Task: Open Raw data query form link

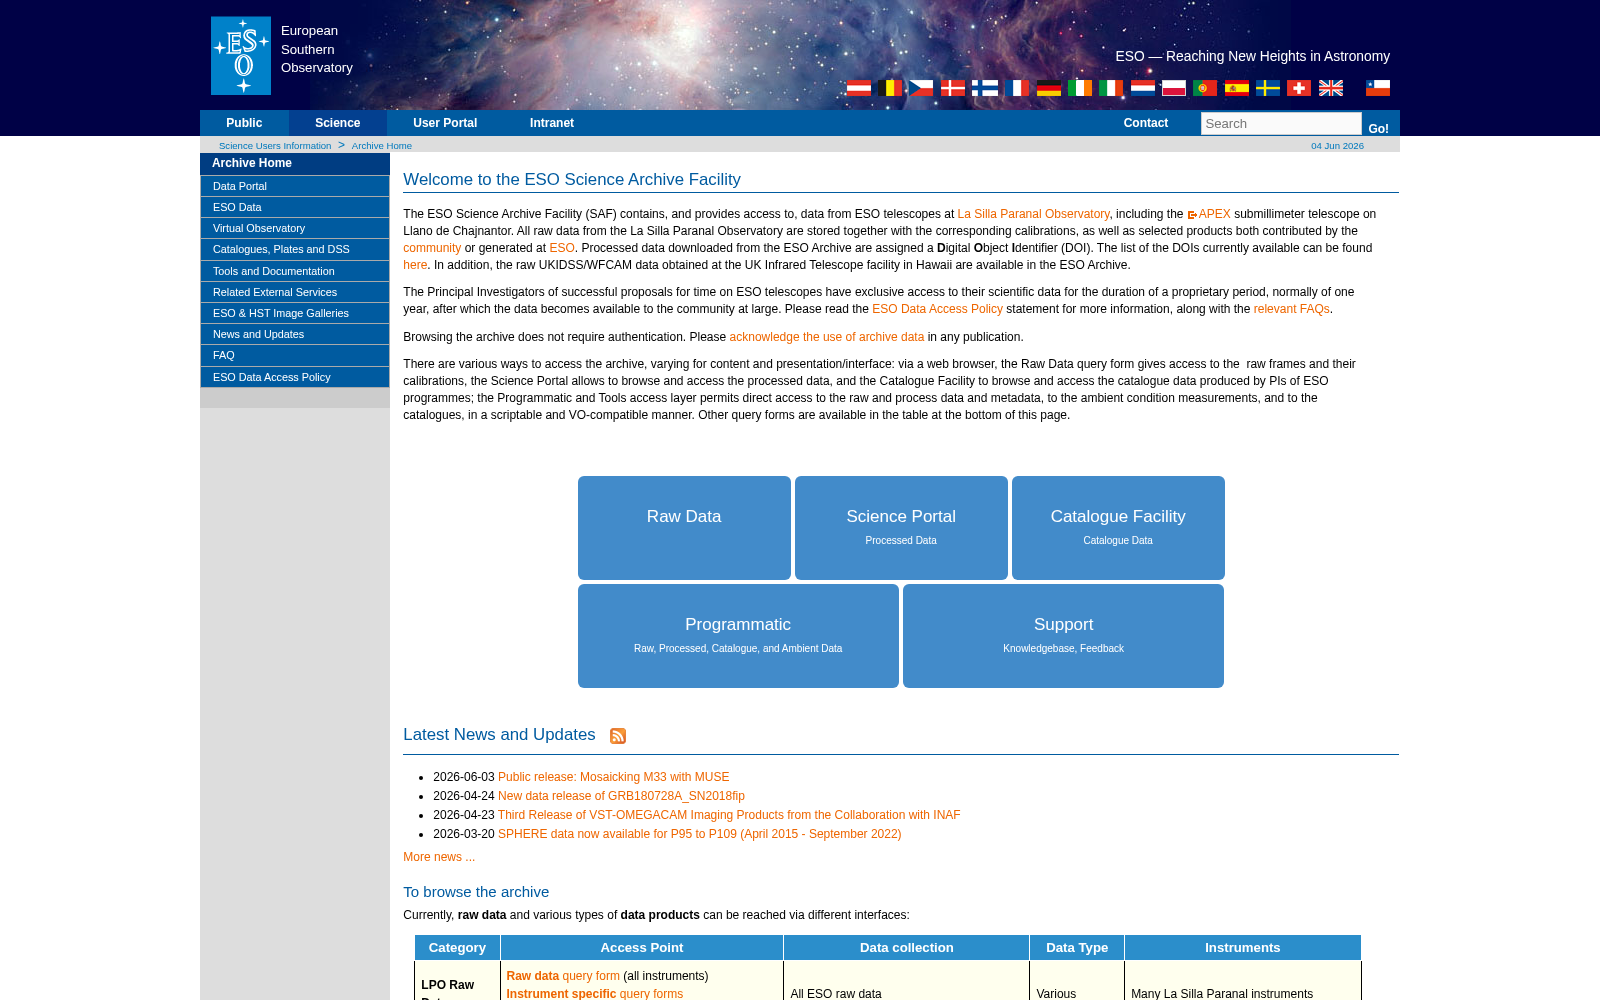Action: coord(563,976)
